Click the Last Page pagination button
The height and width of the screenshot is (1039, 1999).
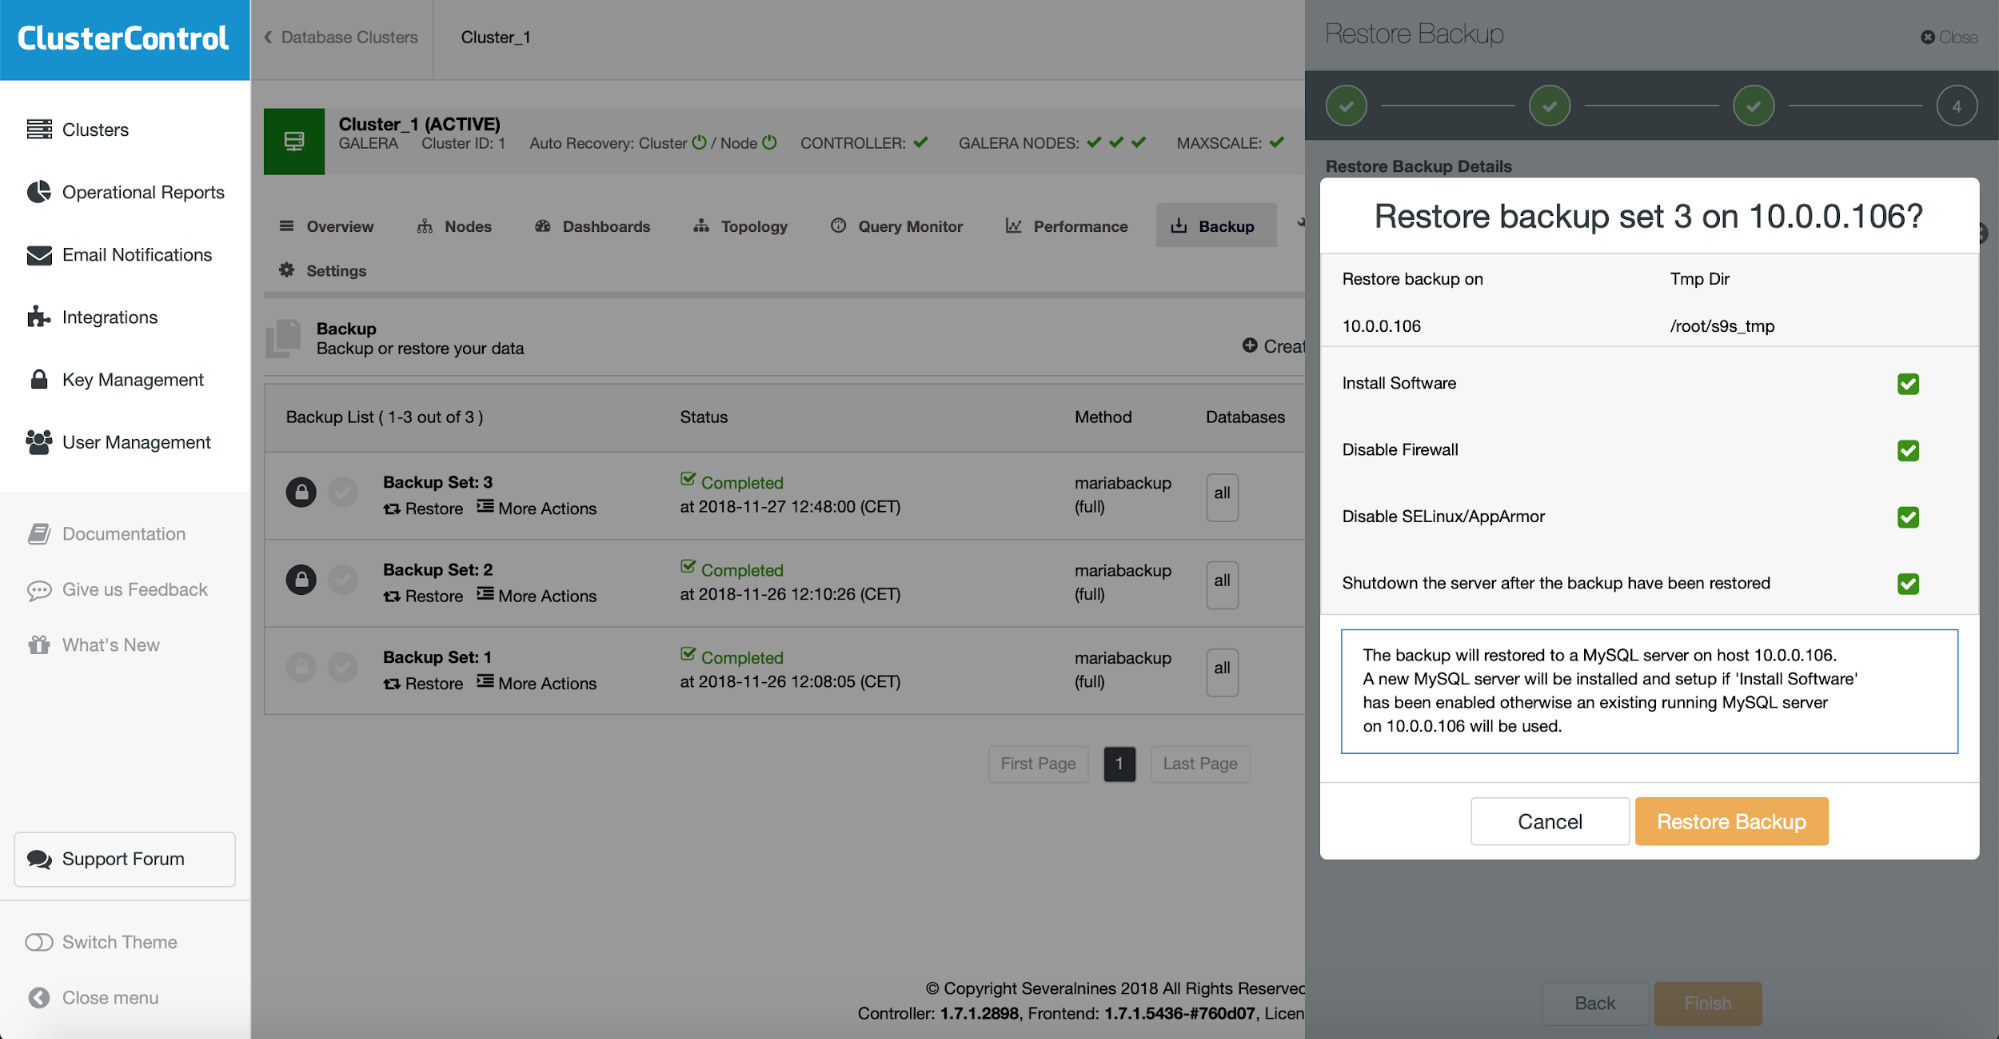(1200, 764)
